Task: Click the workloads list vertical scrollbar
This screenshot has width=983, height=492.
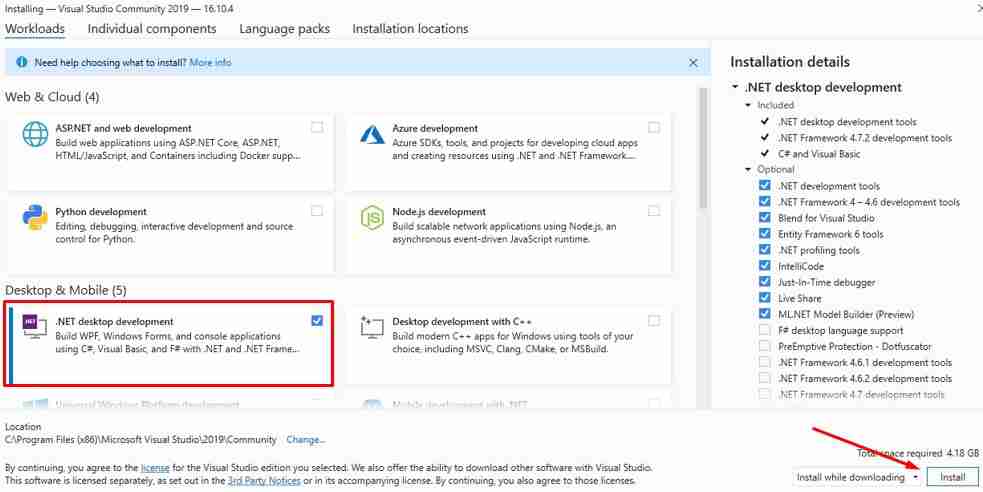Action: coord(703,147)
